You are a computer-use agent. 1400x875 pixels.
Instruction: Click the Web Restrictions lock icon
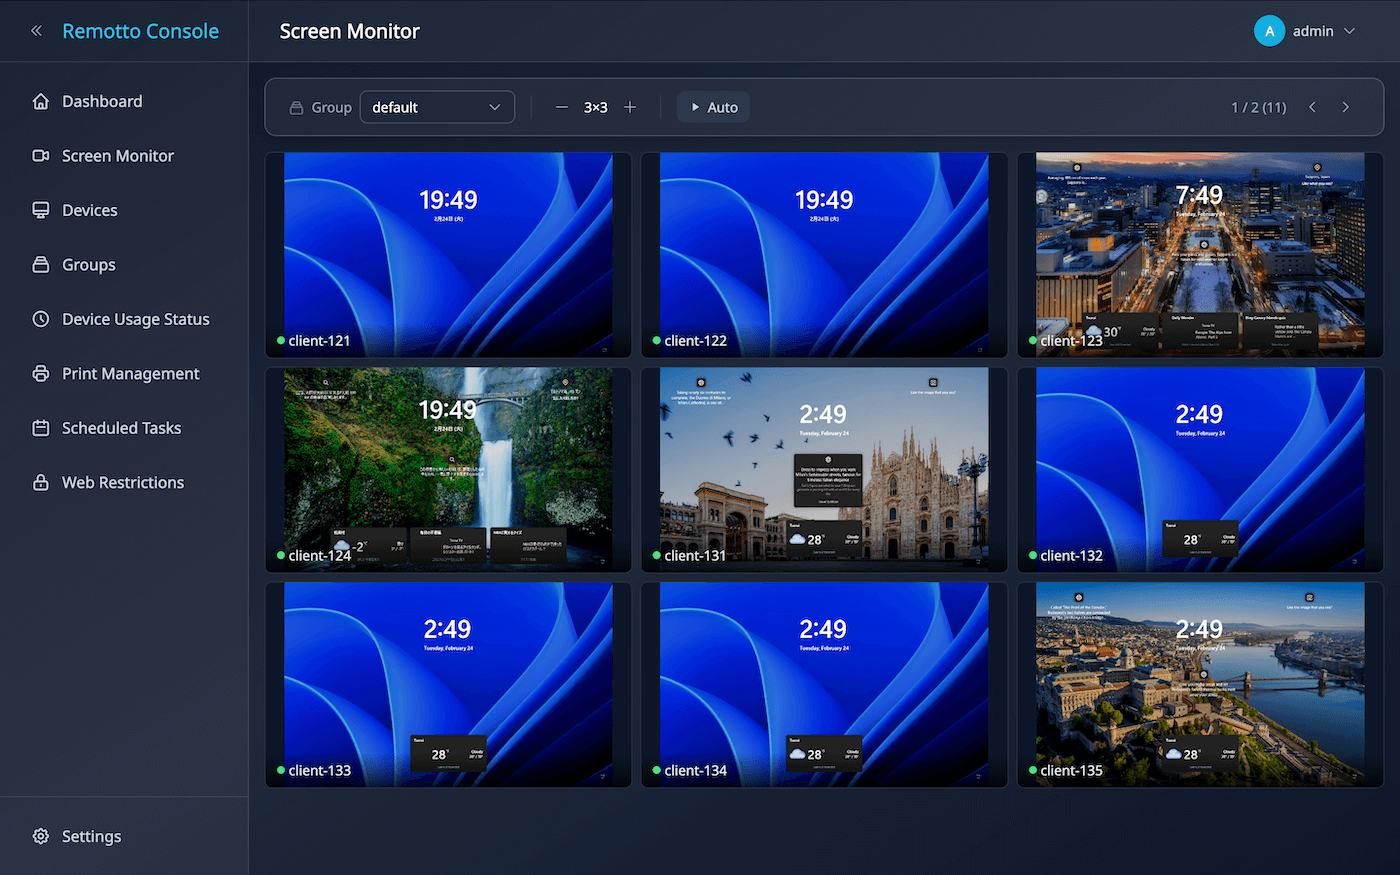click(x=41, y=482)
